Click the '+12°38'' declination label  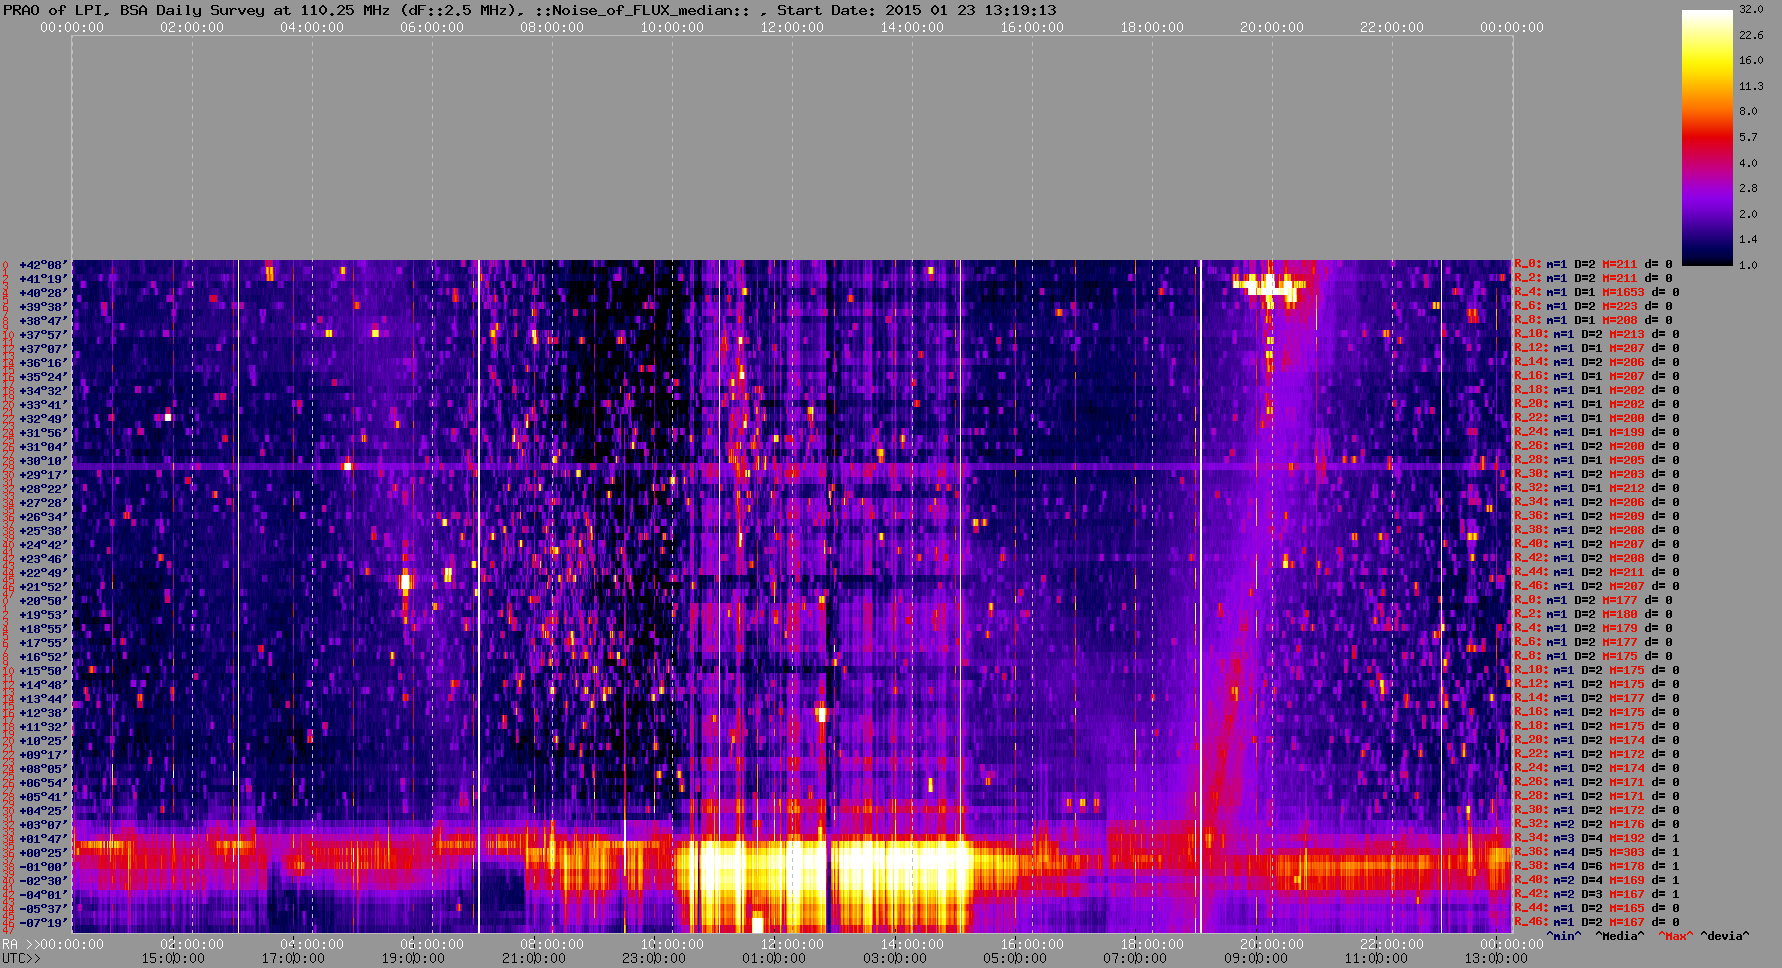(x=43, y=713)
